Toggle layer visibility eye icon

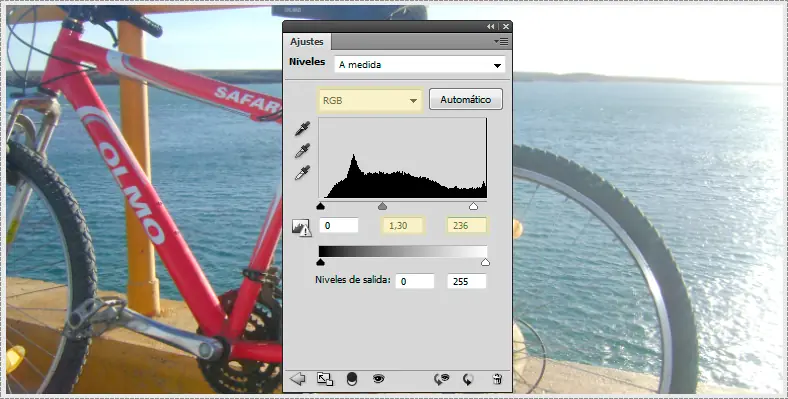click(x=378, y=379)
